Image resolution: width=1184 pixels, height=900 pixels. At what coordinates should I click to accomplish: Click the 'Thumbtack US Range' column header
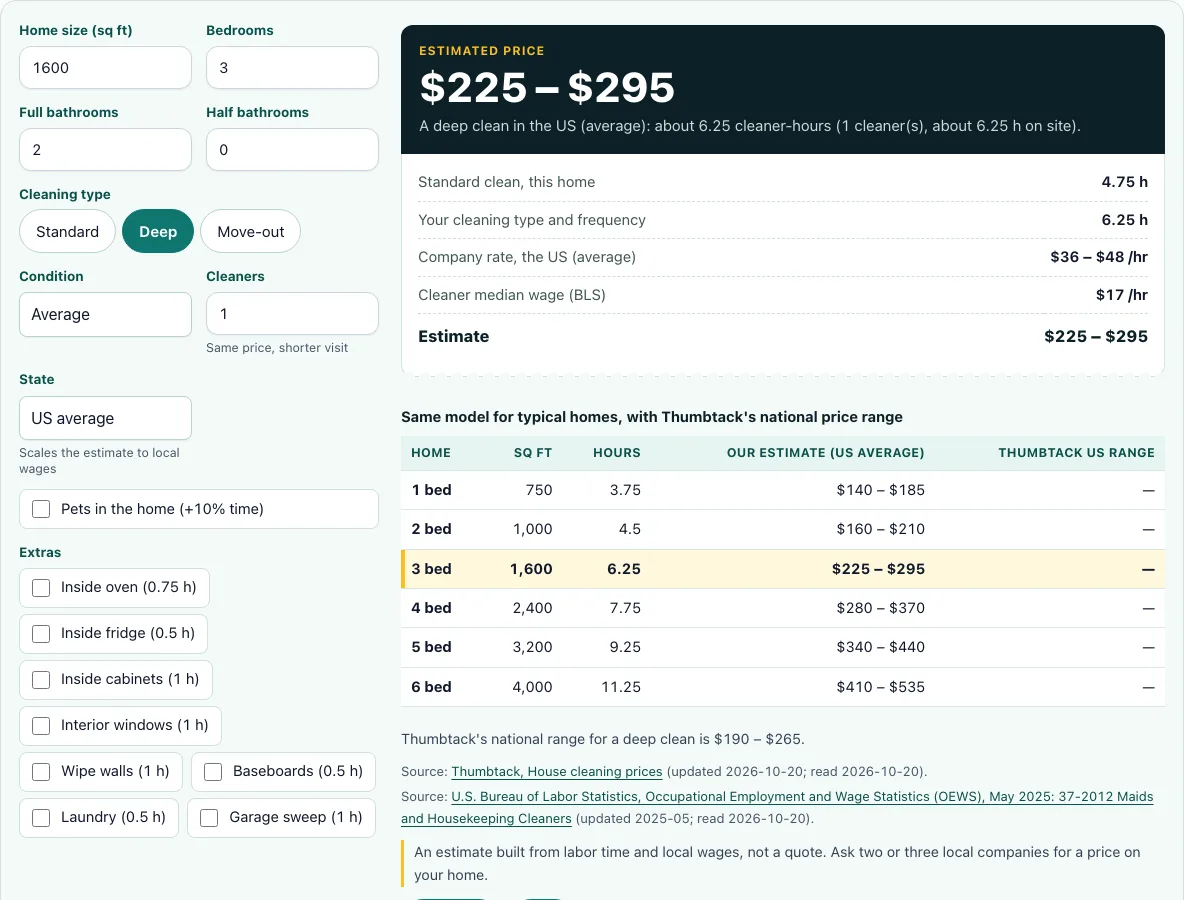pos(1076,453)
